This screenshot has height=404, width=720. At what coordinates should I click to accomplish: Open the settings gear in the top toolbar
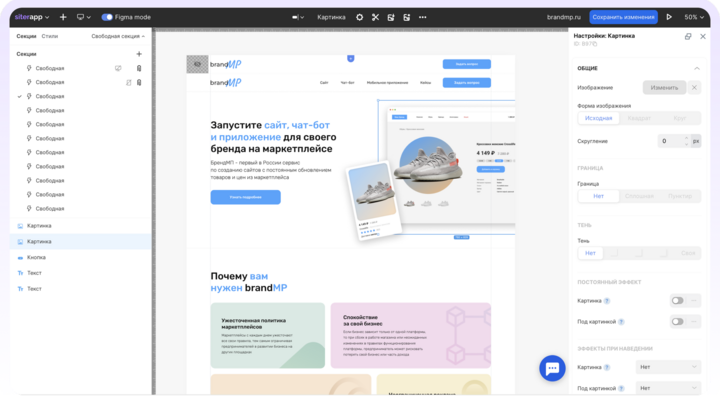[360, 17]
